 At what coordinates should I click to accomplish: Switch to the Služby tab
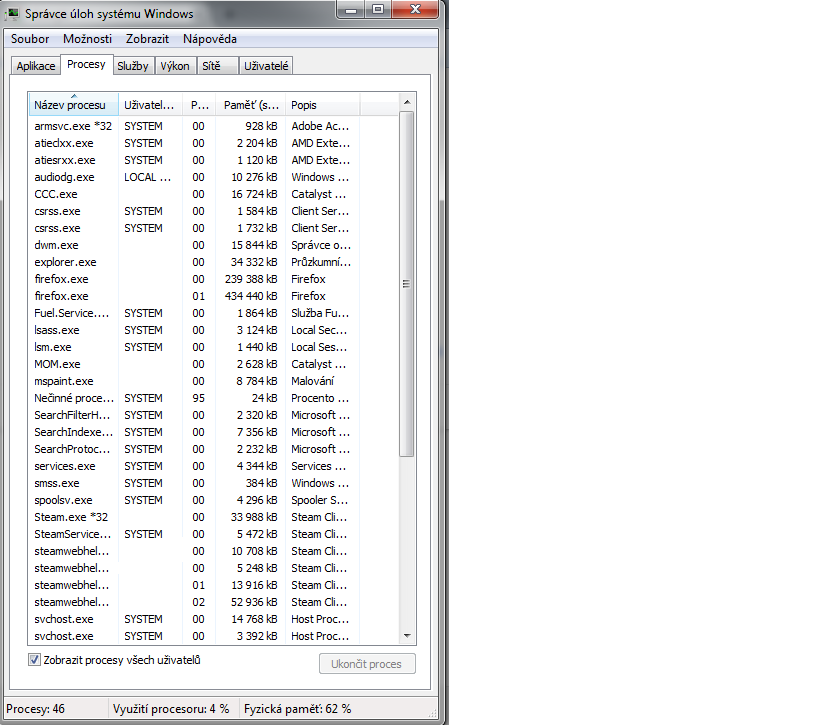click(133, 66)
